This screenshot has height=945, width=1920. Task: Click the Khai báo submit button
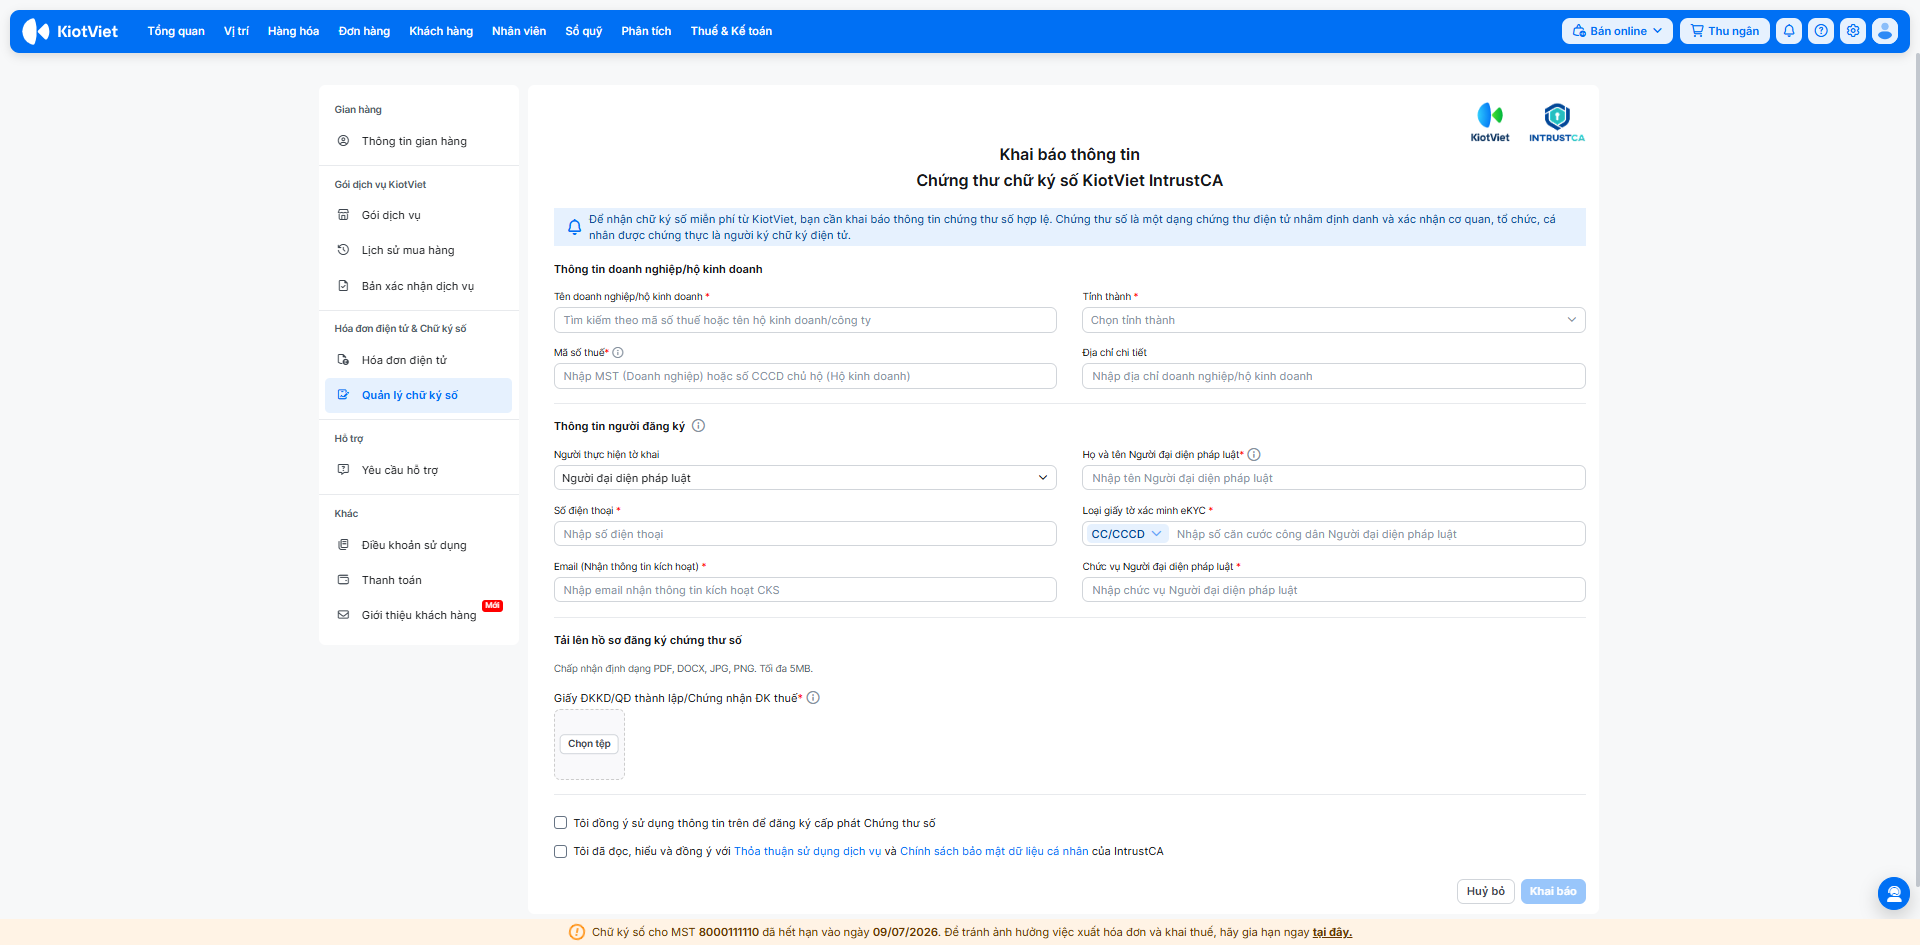click(x=1553, y=891)
